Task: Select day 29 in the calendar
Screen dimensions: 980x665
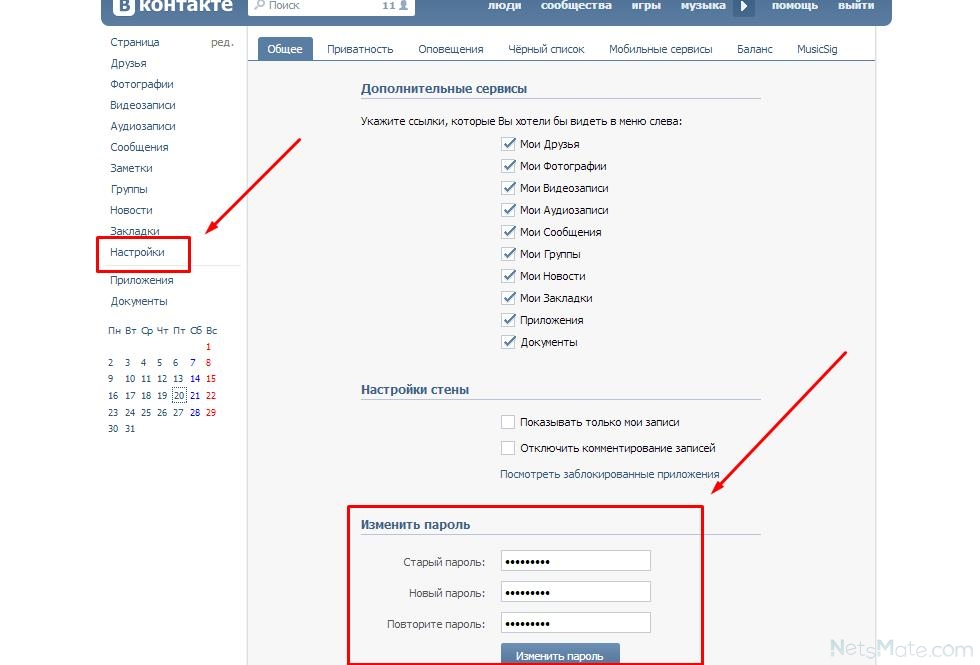Action: click(211, 412)
